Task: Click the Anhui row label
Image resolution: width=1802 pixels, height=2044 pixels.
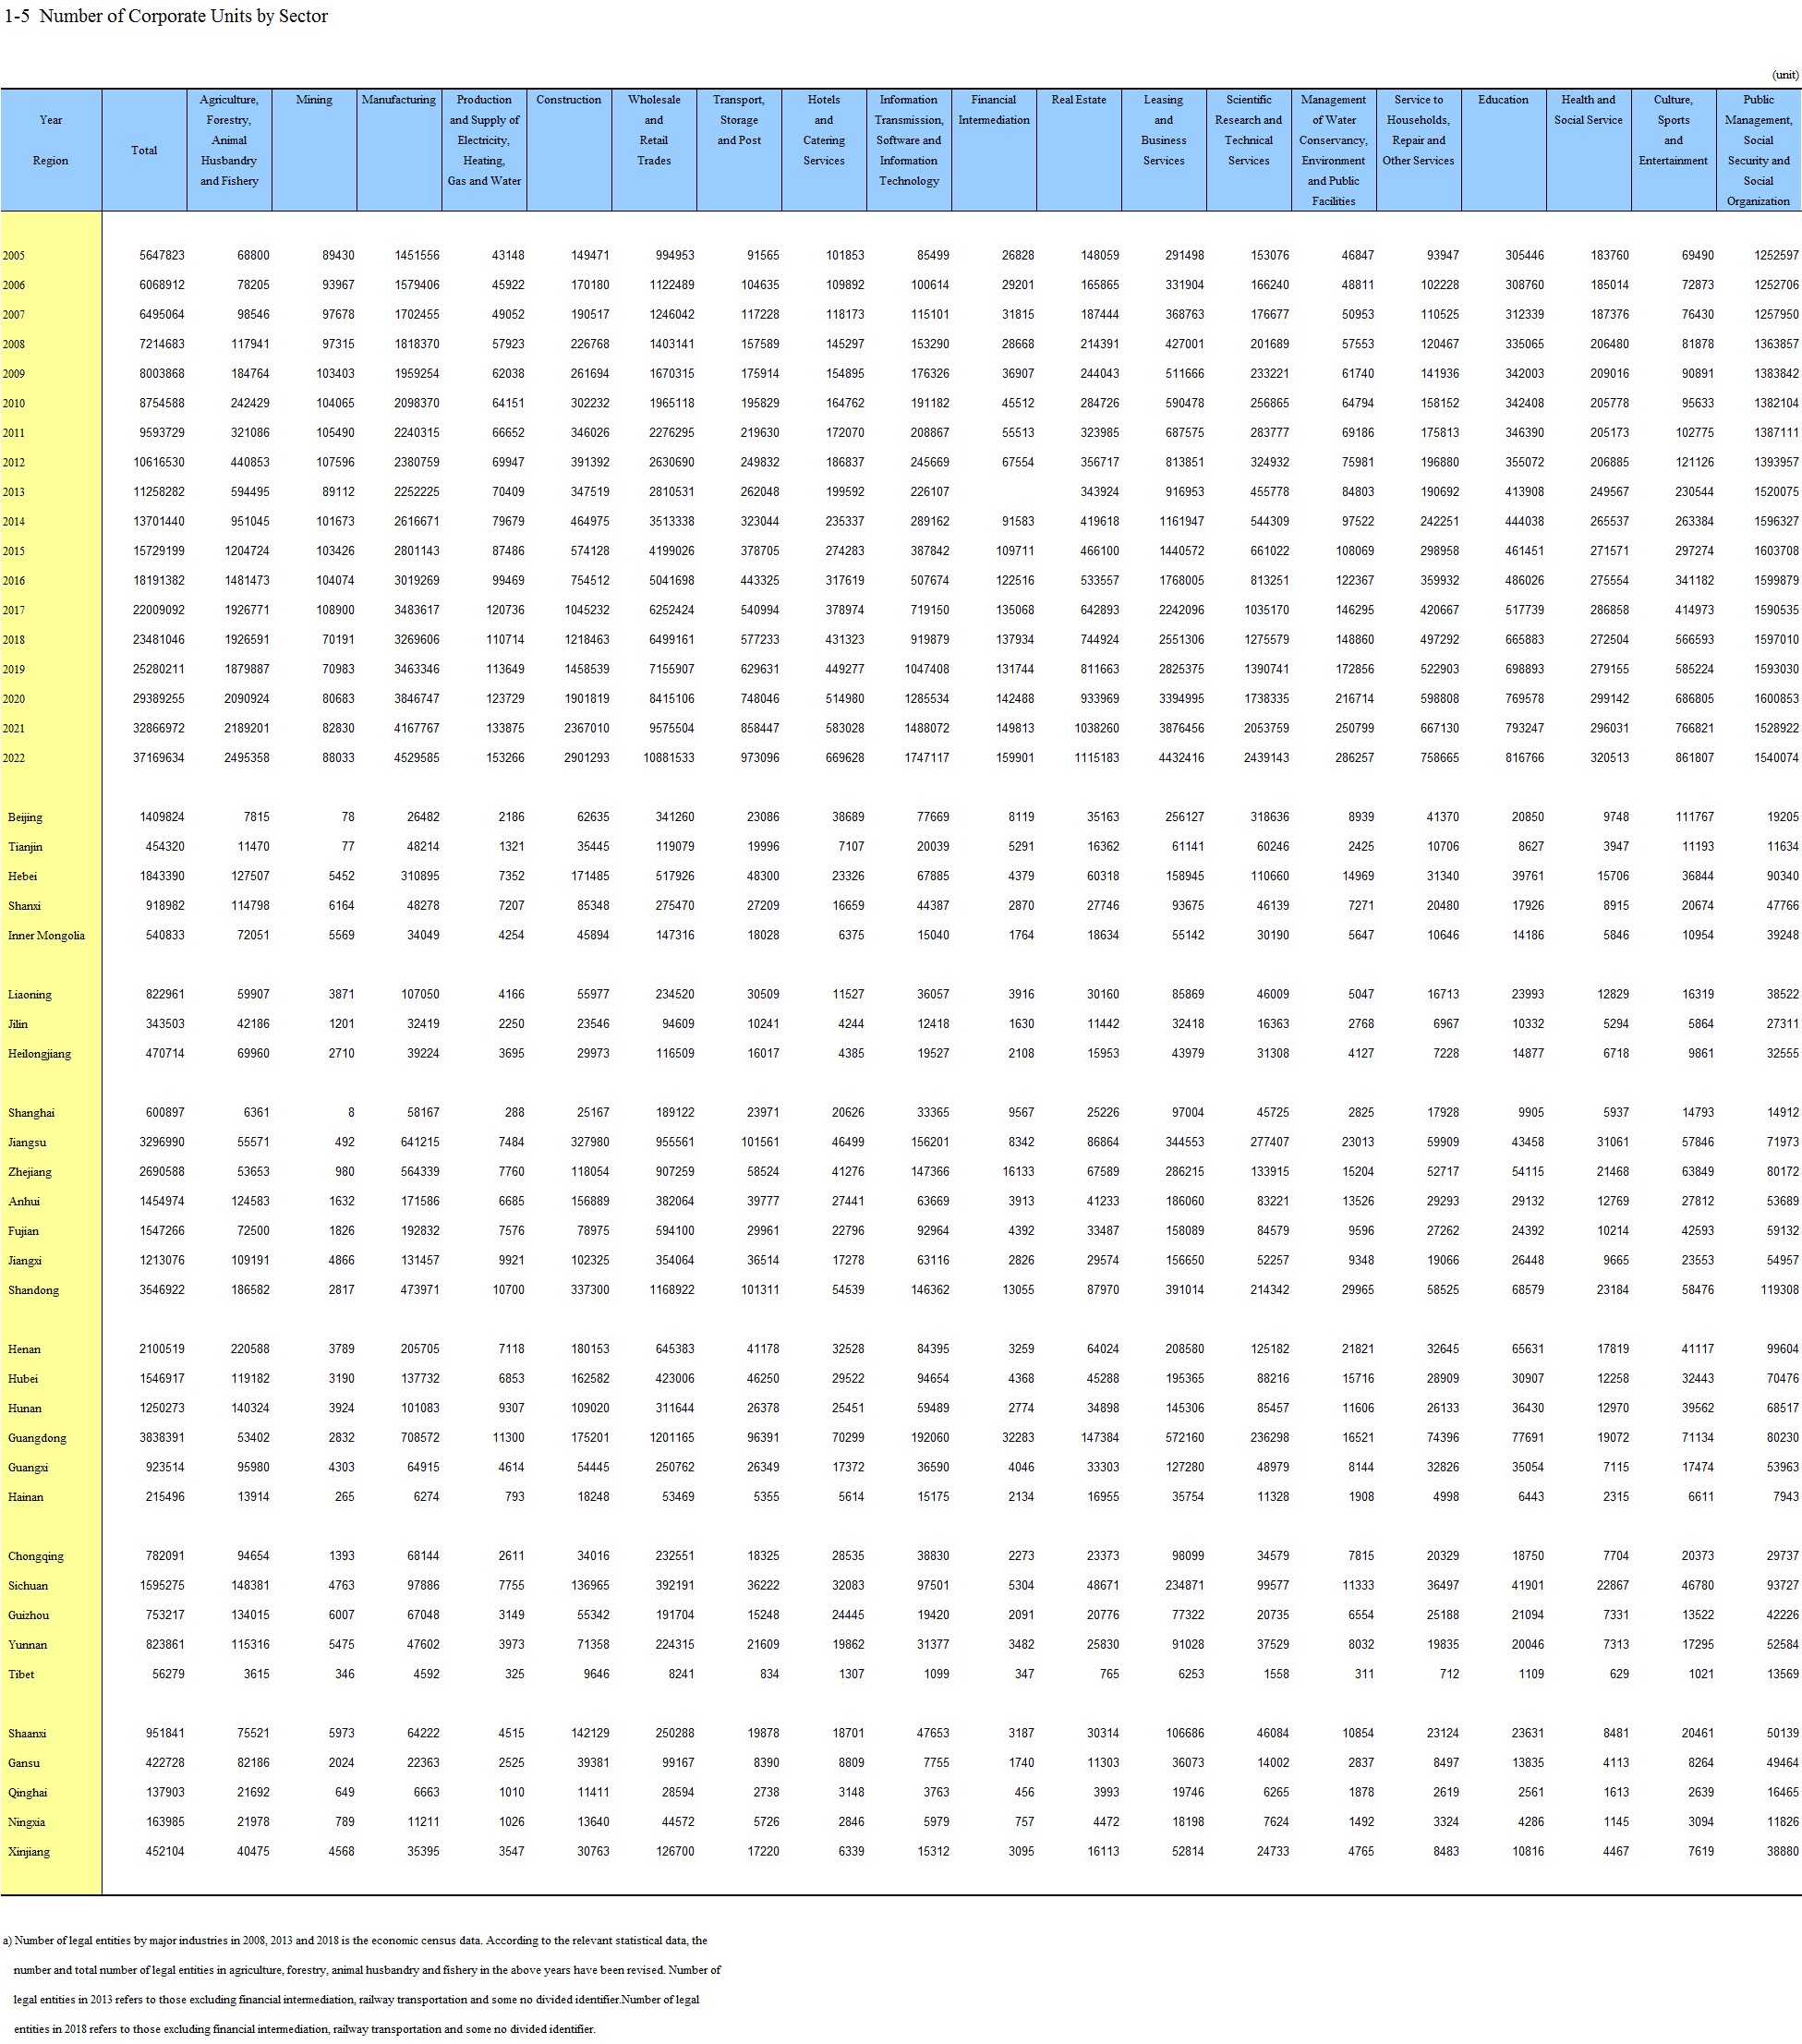Action: (23, 1202)
